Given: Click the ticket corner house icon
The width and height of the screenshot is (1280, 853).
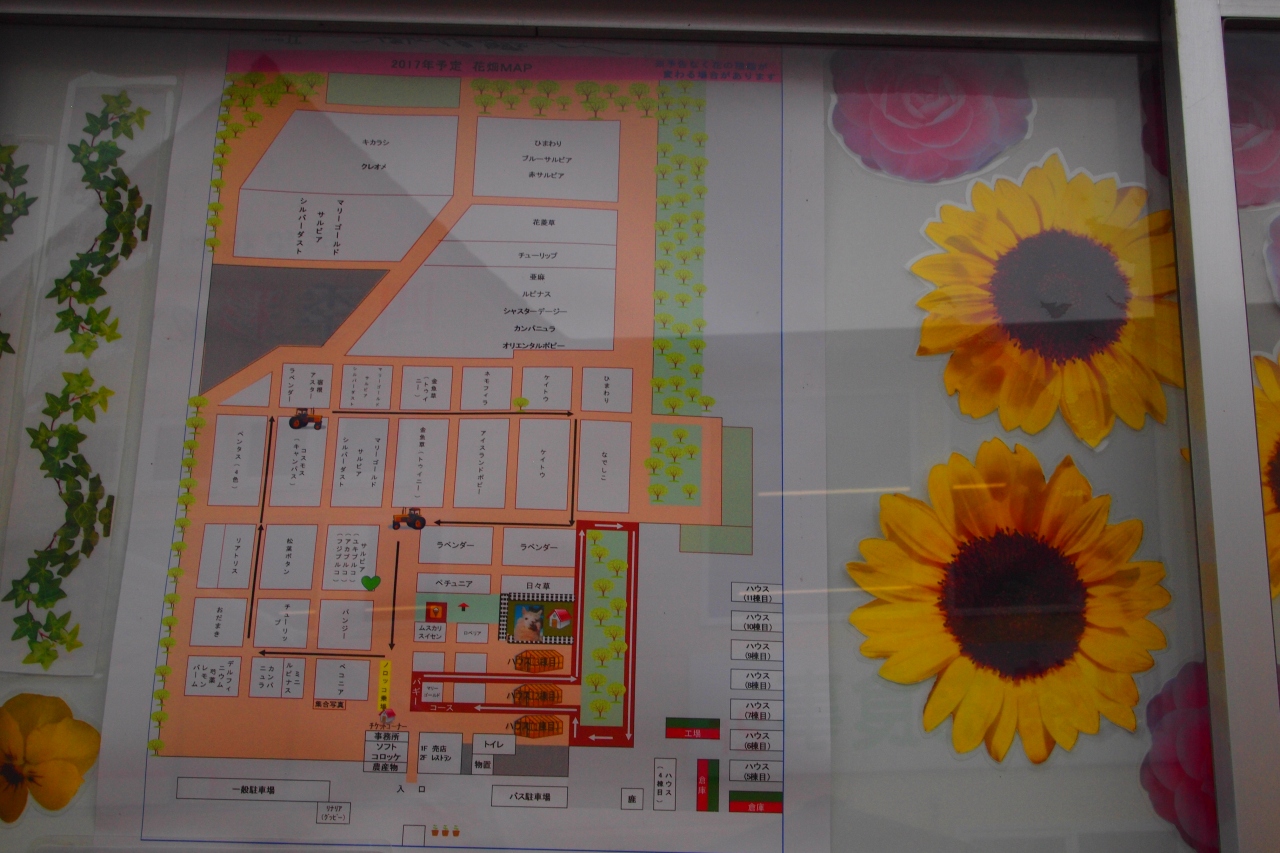Looking at the screenshot, I should (387, 717).
